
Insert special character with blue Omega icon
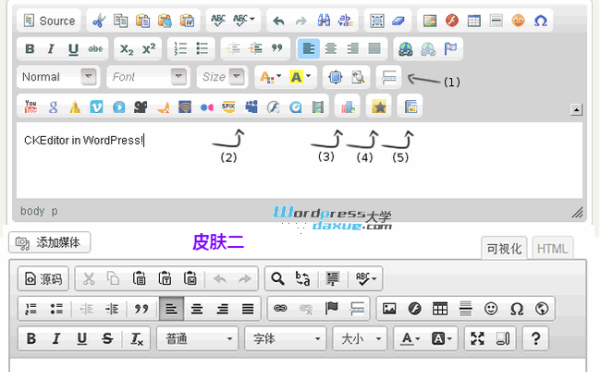[540, 20]
